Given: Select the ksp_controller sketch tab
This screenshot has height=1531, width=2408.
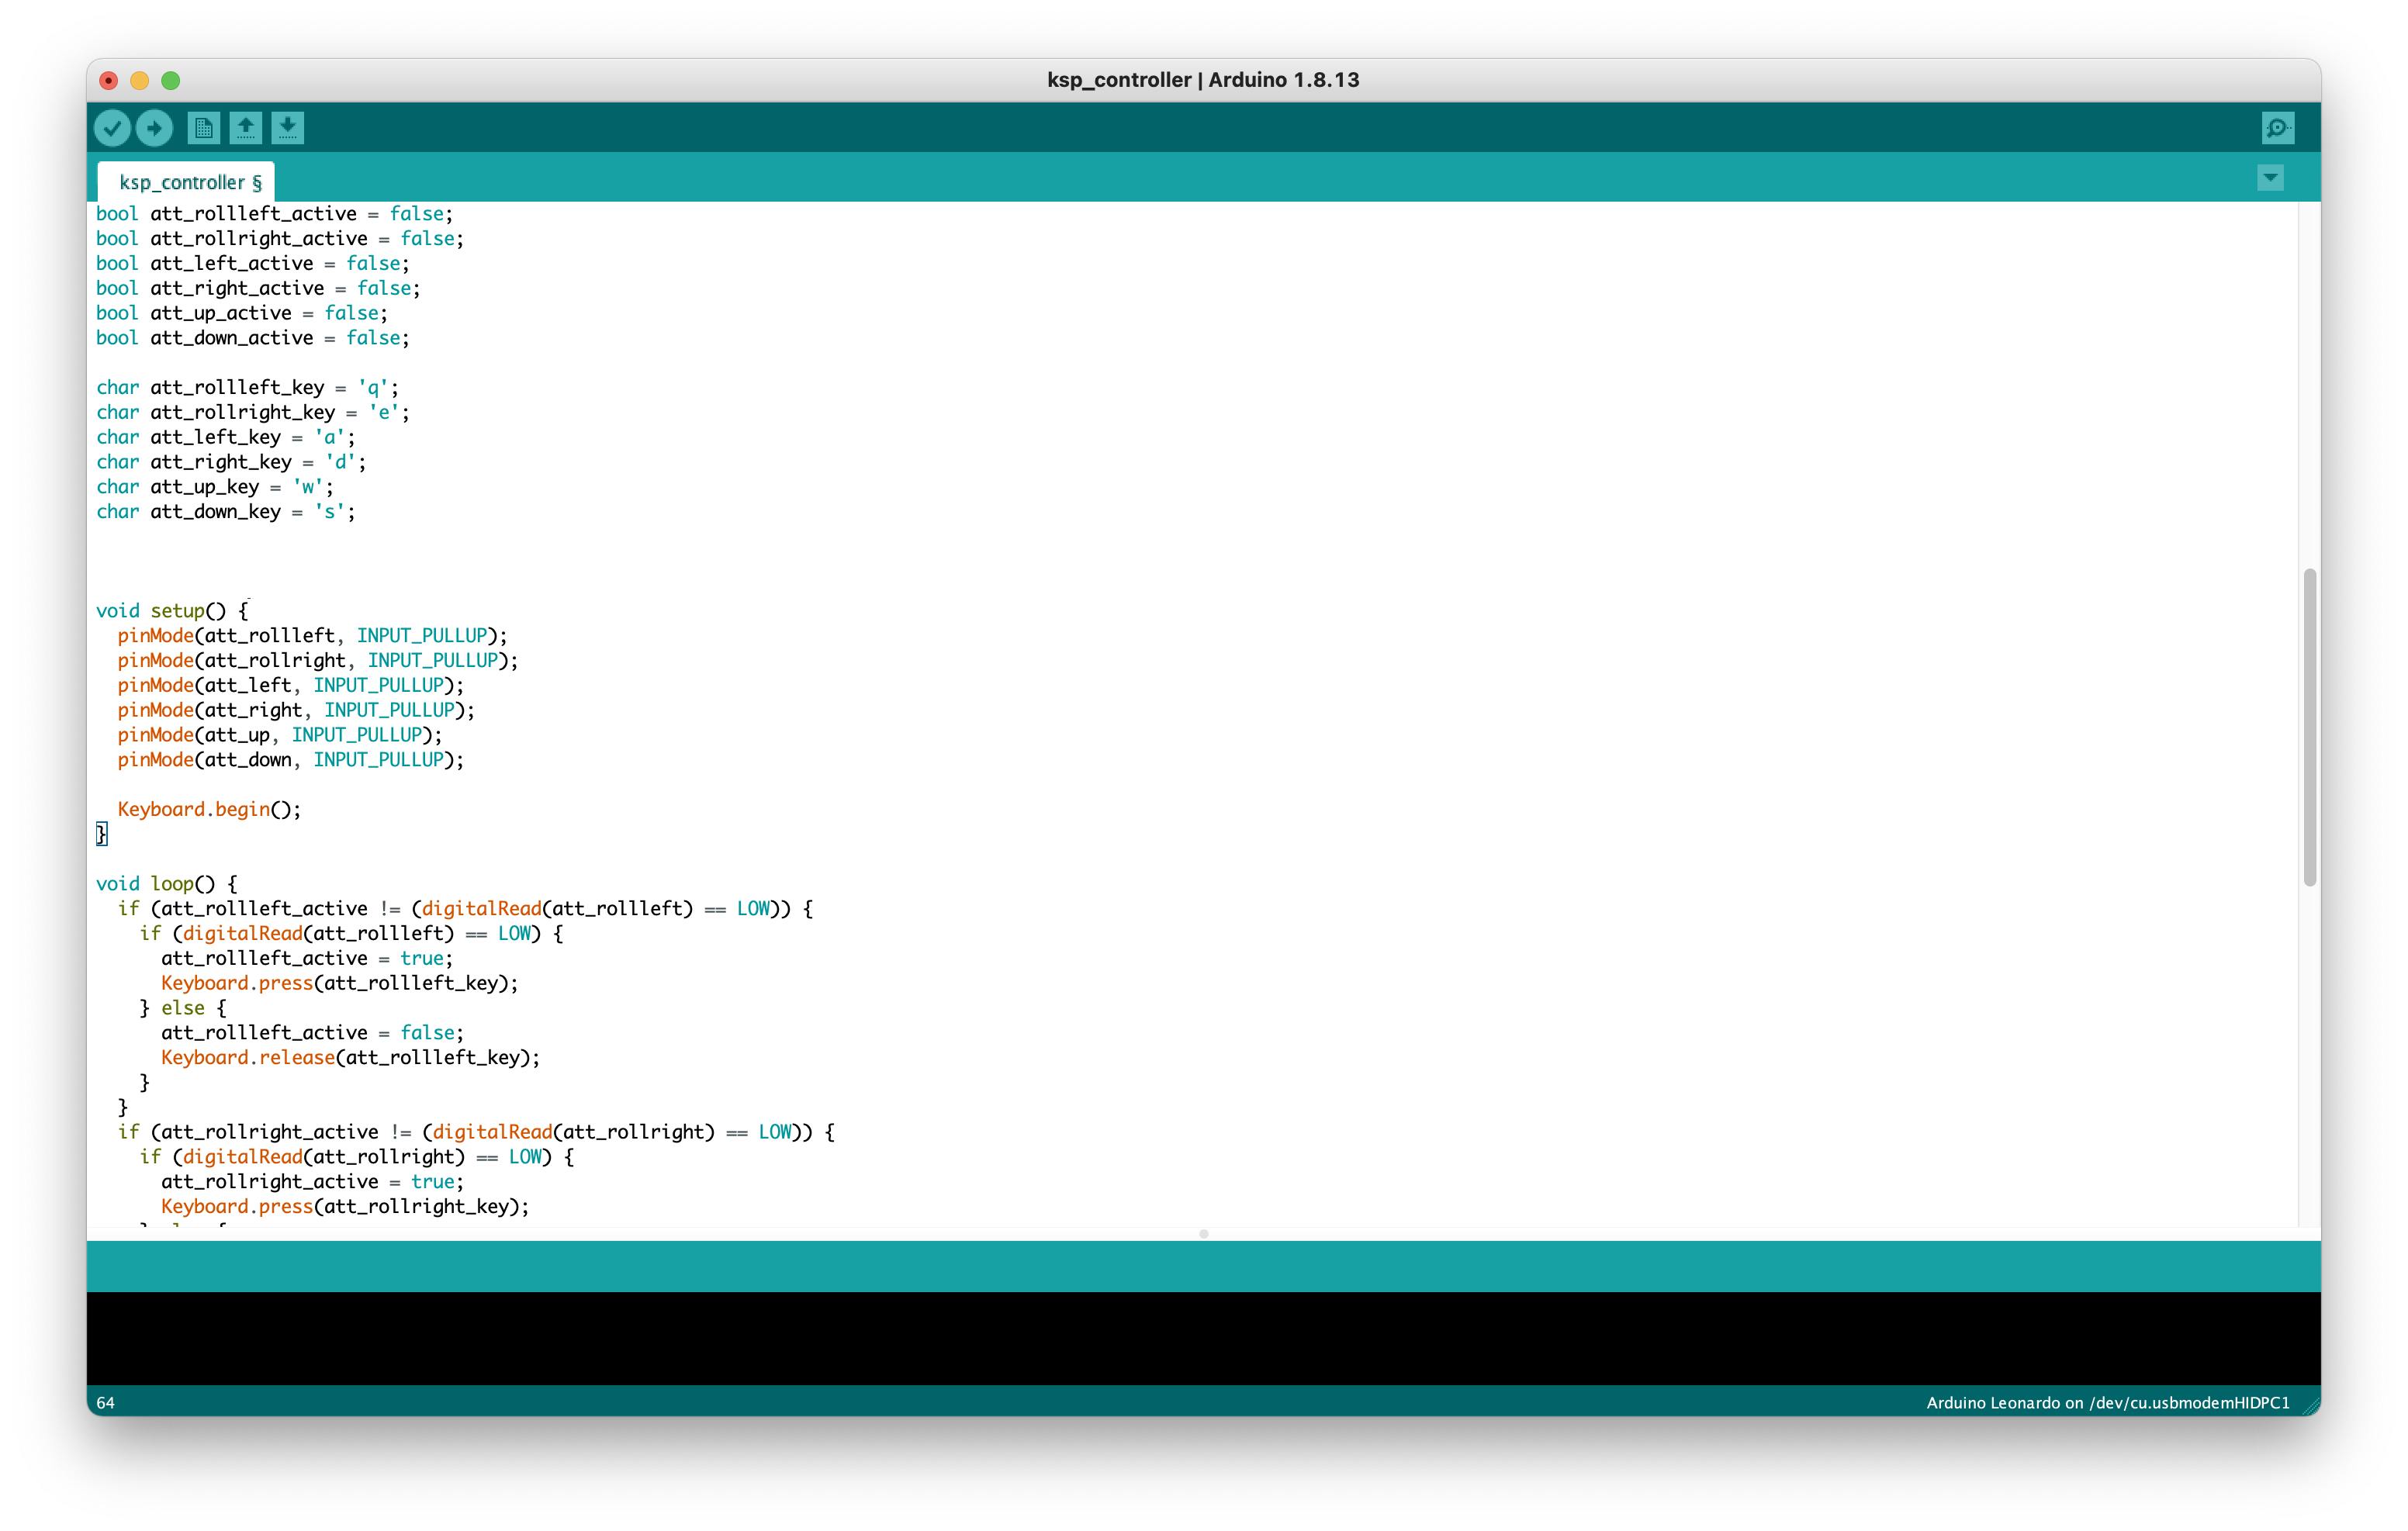Looking at the screenshot, I should click(187, 182).
